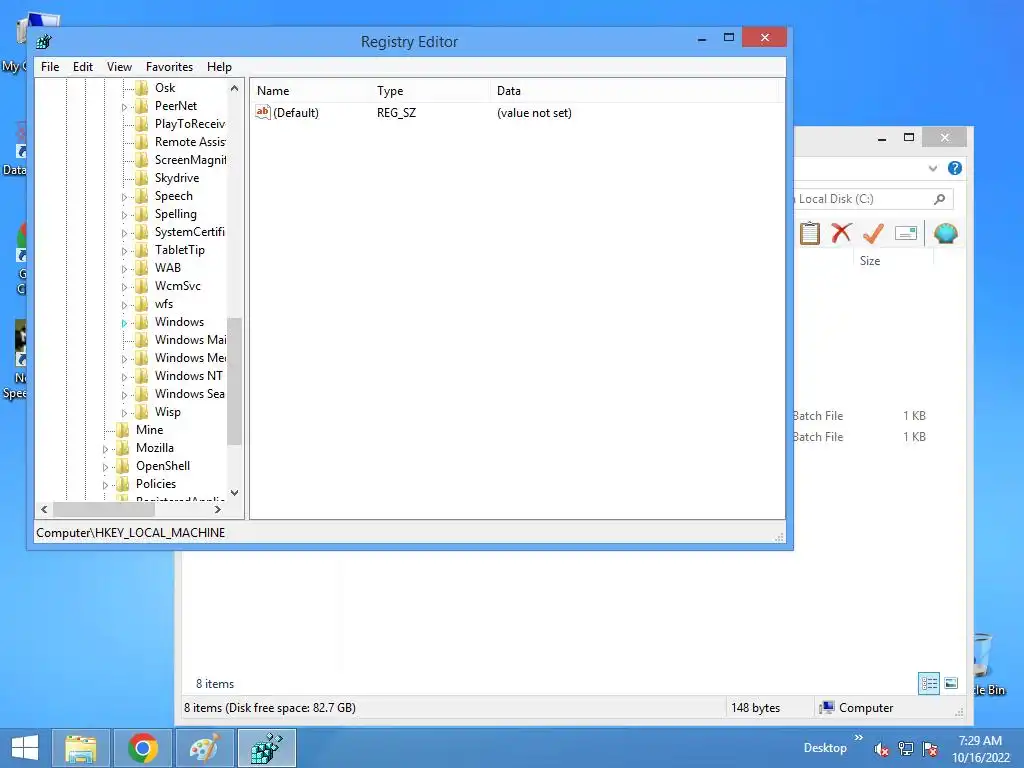This screenshot has height=768, width=1024.
Task: Select the PlayToReceiver folder icon
Action: [141, 123]
